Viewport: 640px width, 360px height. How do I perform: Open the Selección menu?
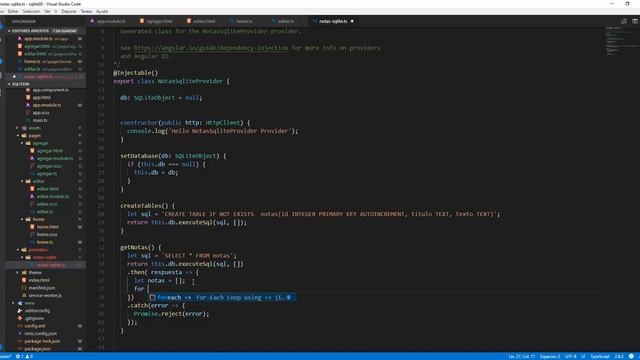(x=31, y=11)
